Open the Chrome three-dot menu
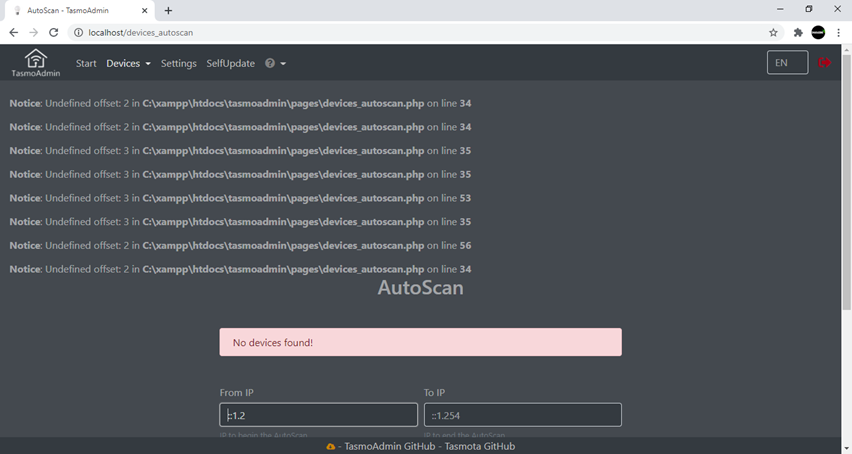The image size is (852, 454). 838,33
